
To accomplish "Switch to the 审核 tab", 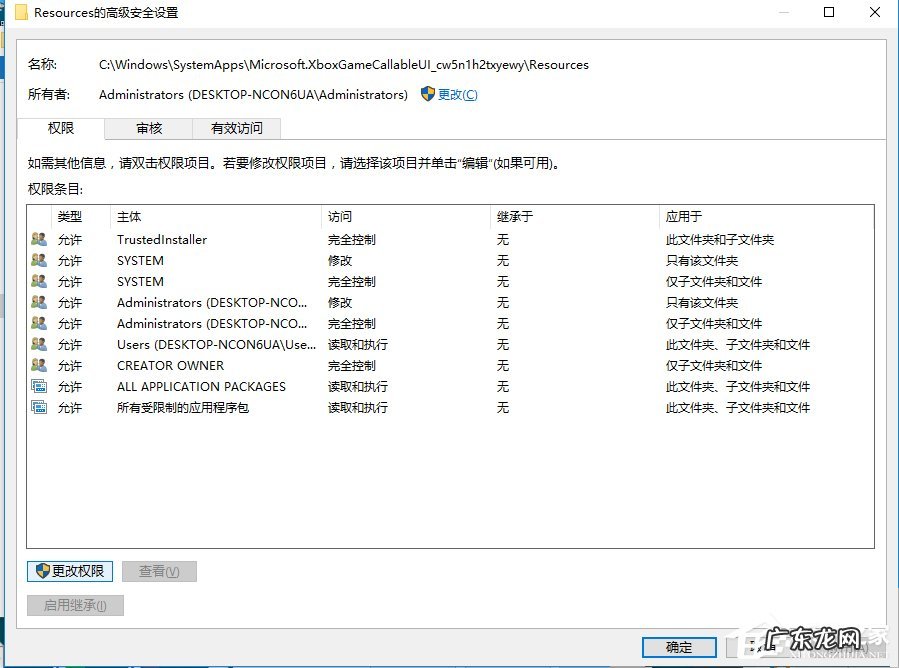I will (x=148, y=128).
